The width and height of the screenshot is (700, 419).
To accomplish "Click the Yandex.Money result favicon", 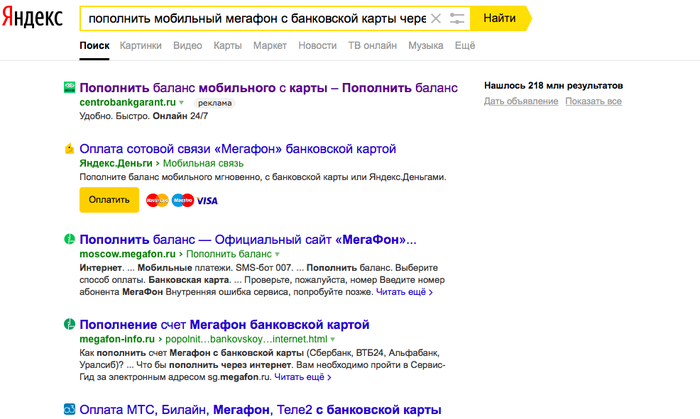I will (69, 149).
